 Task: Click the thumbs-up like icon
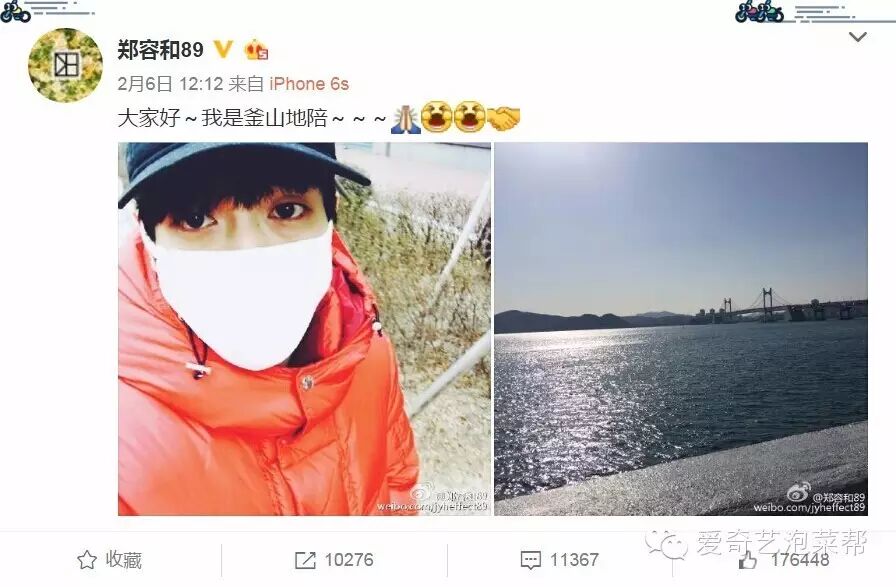tap(747, 559)
